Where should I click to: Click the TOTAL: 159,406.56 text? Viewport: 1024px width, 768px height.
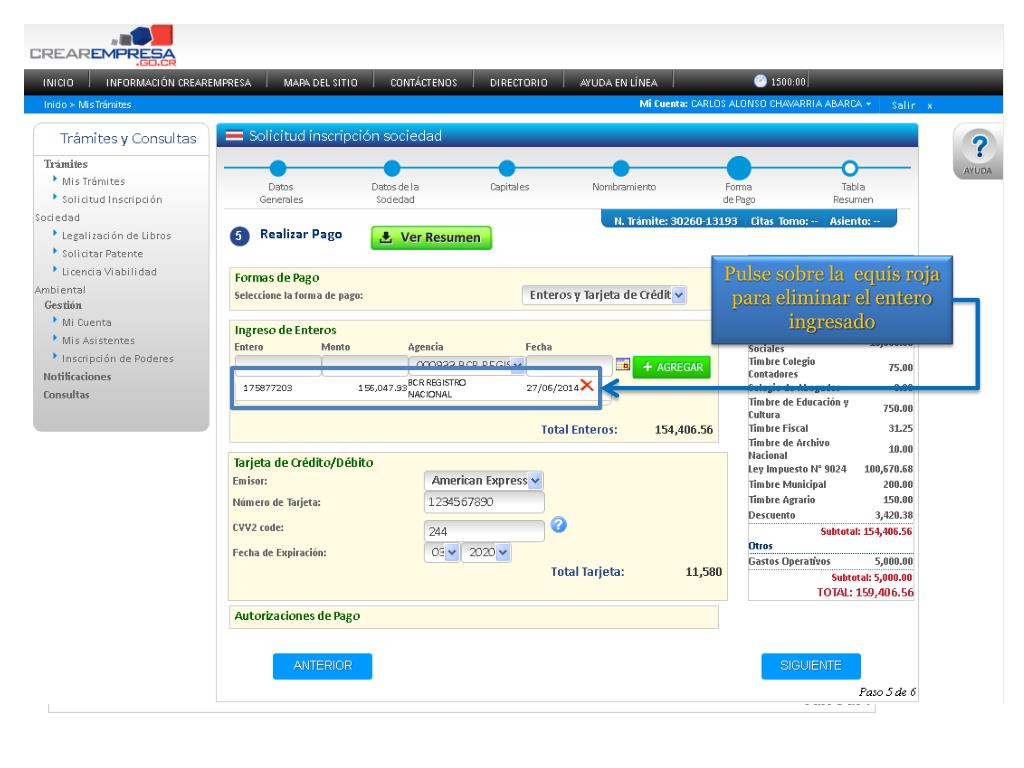[x=865, y=592]
